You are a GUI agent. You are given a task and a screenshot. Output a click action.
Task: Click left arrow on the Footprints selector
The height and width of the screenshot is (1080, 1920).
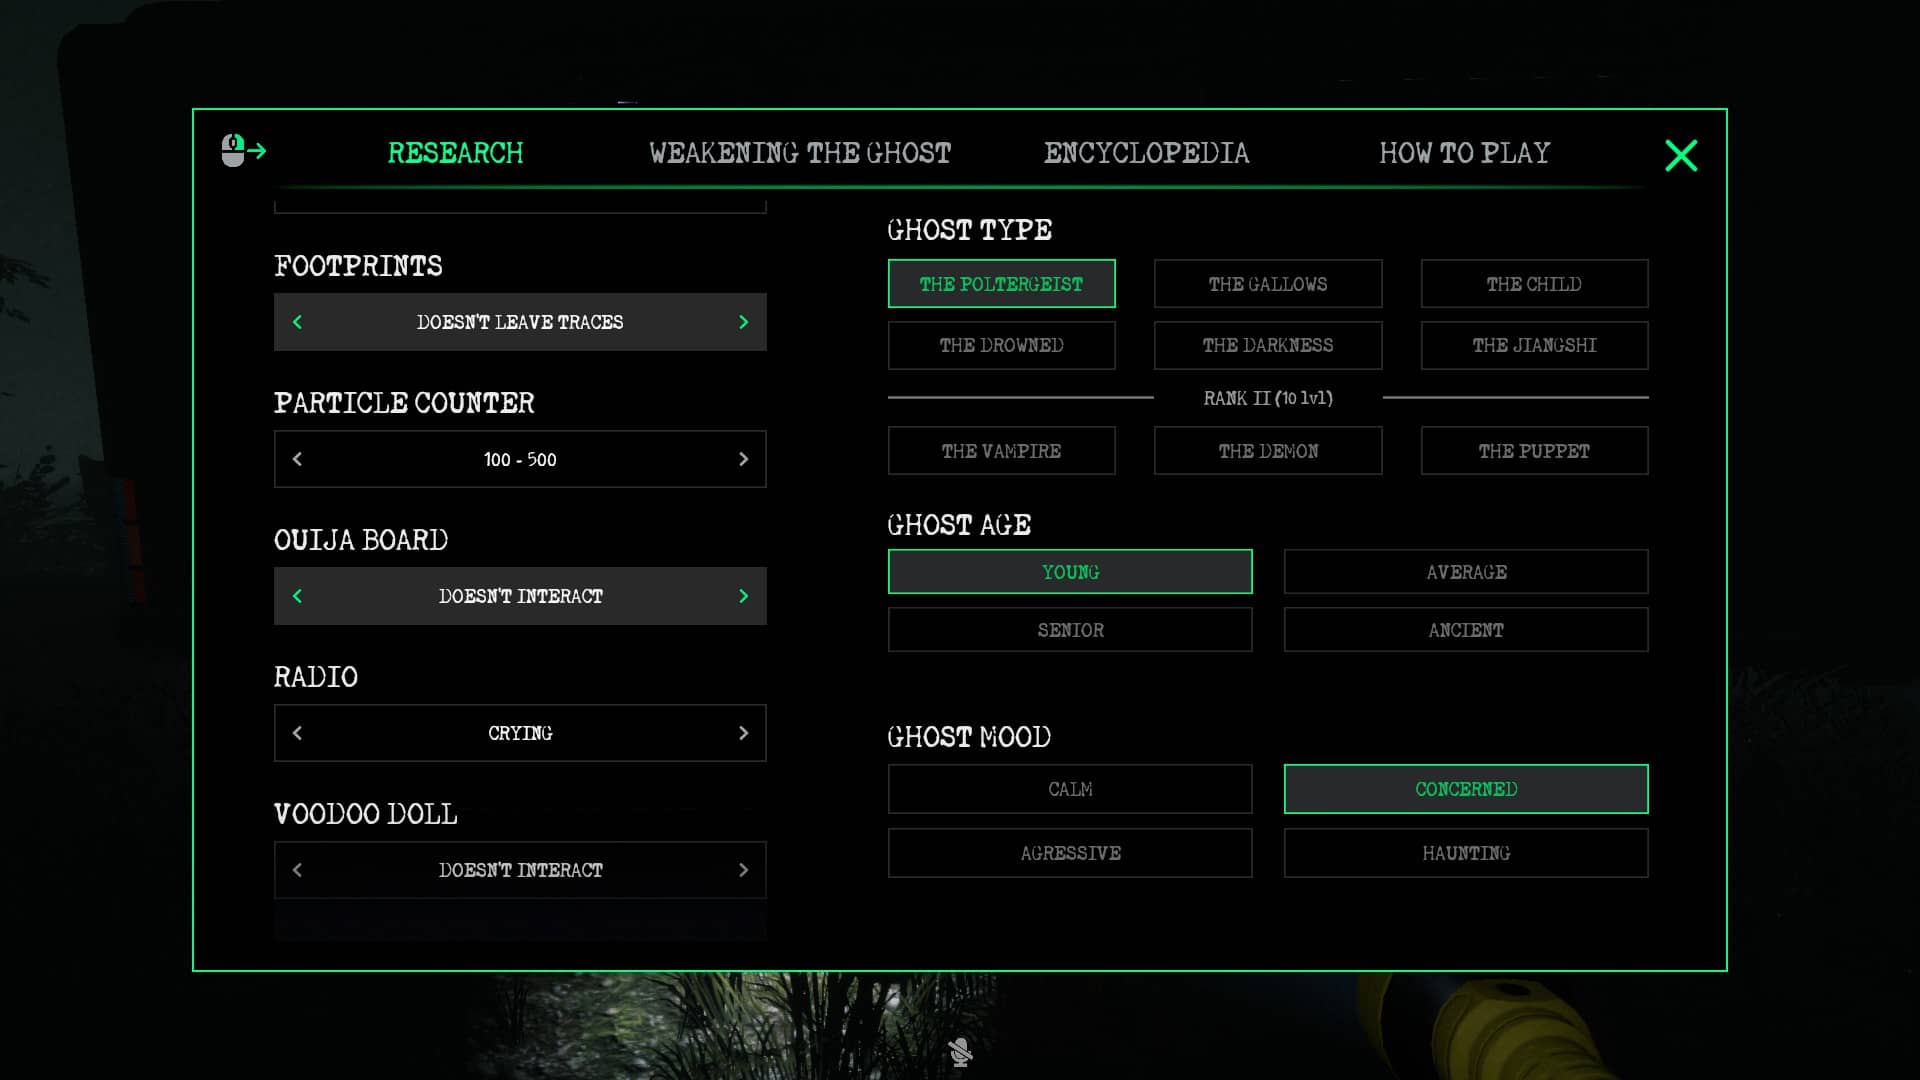point(297,322)
